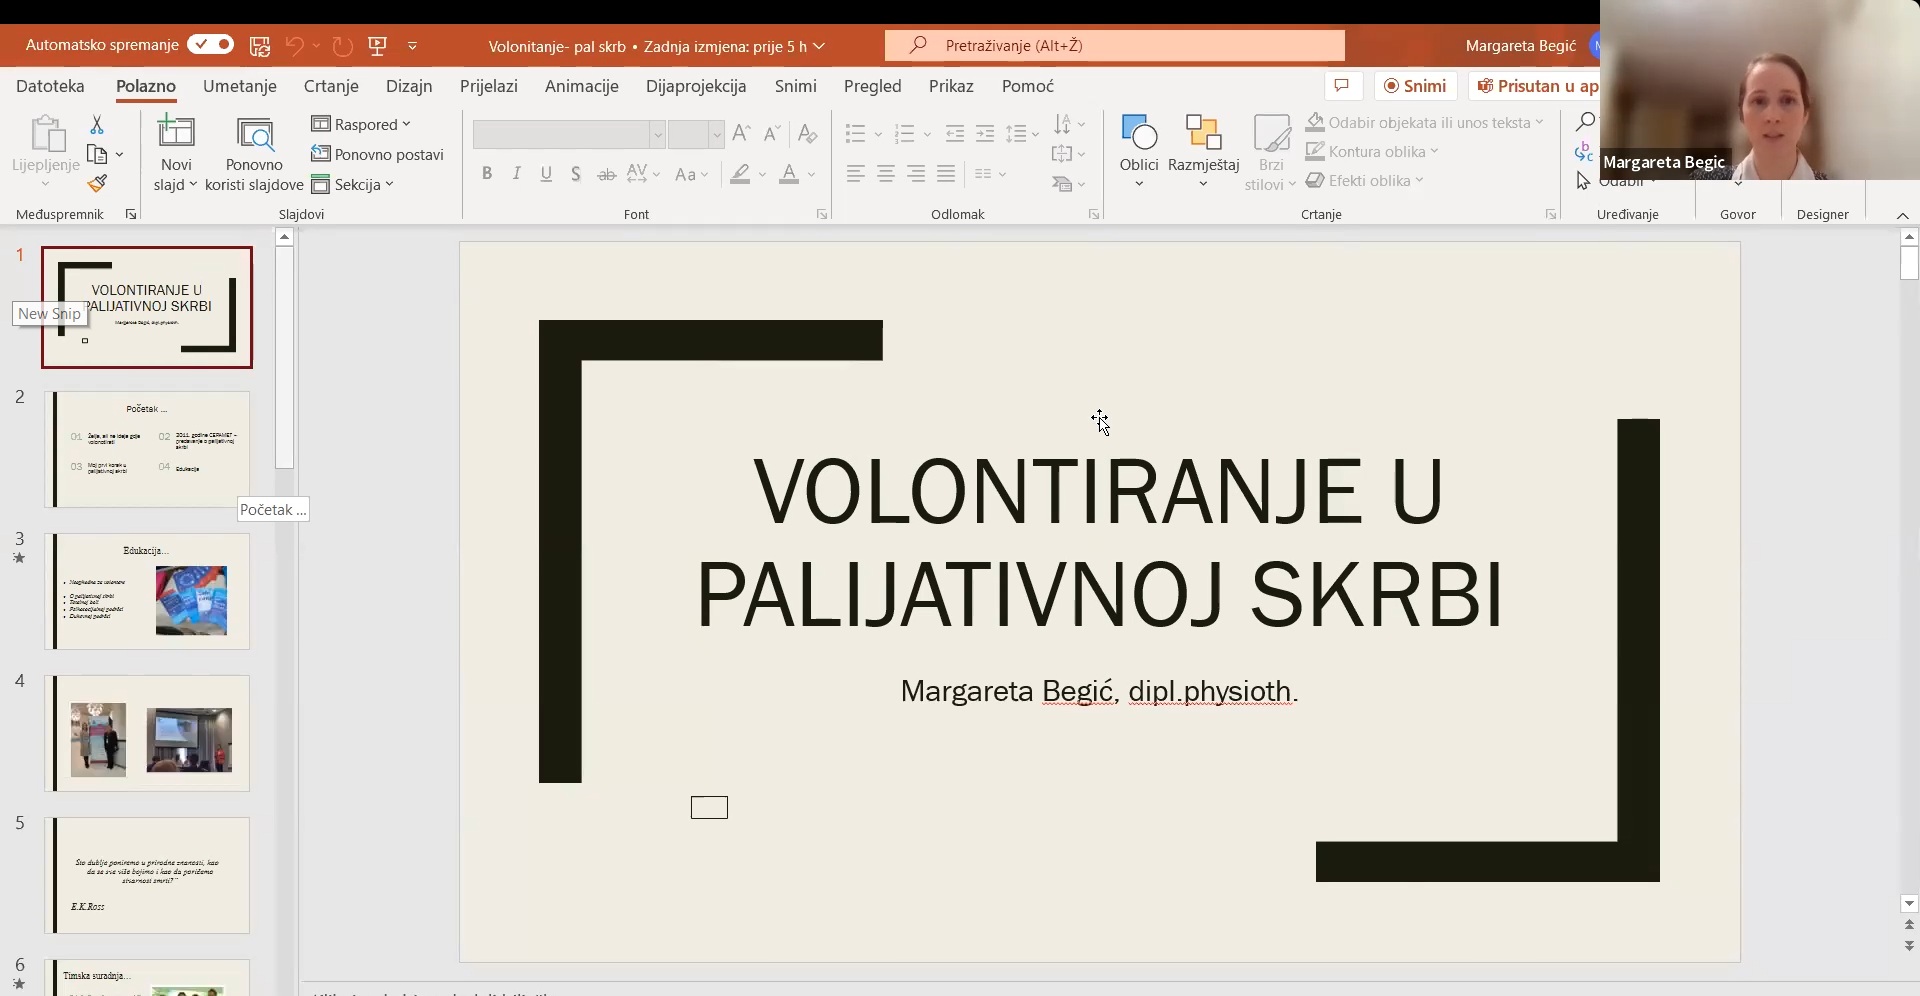
Task: Center-align the slide text
Action: (x=886, y=173)
